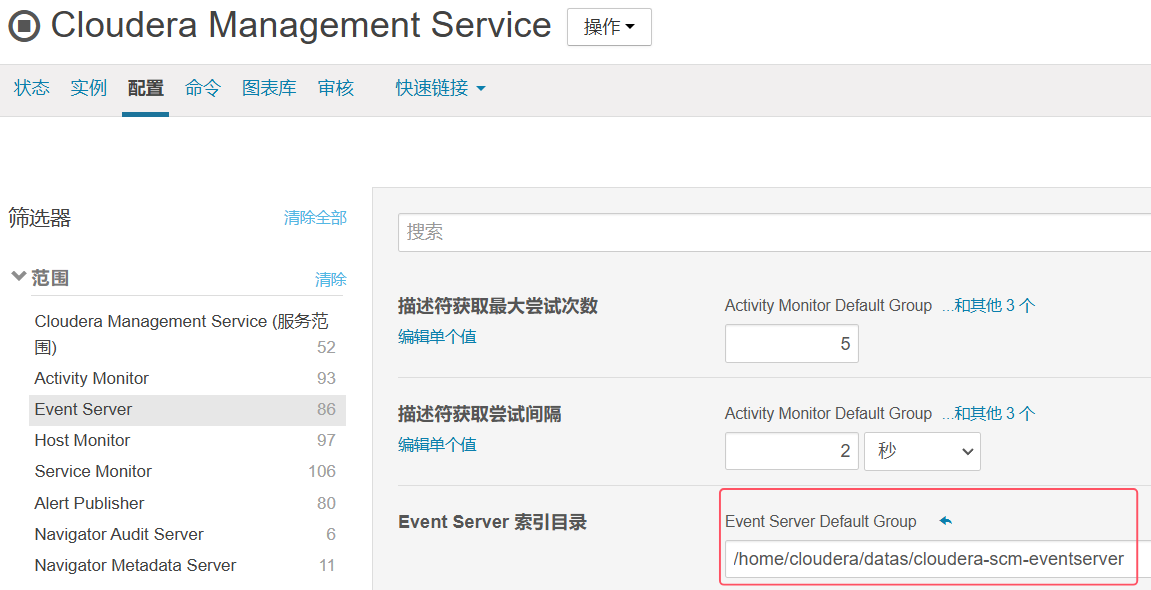This screenshot has width=1151, height=590.
Task: Select Host Monitor in the scope list
Action: click(x=82, y=440)
